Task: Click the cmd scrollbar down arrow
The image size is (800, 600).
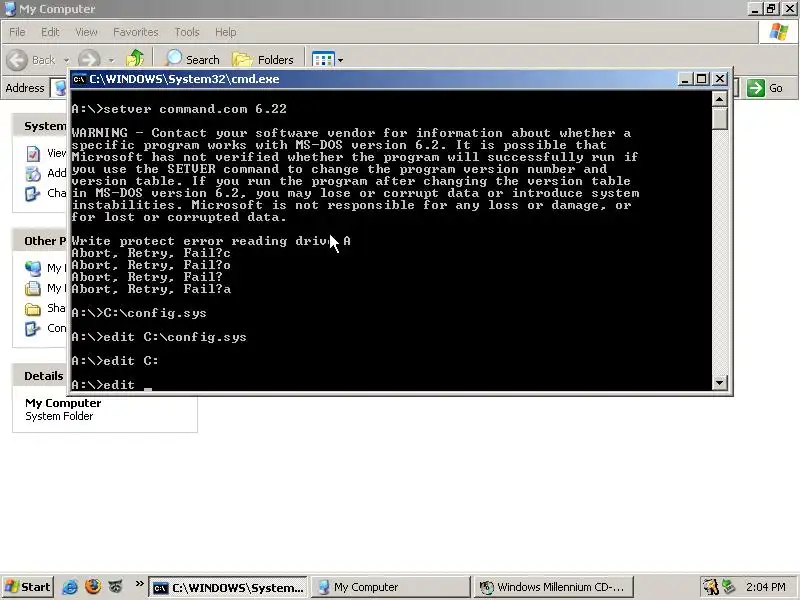Action: (719, 383)
